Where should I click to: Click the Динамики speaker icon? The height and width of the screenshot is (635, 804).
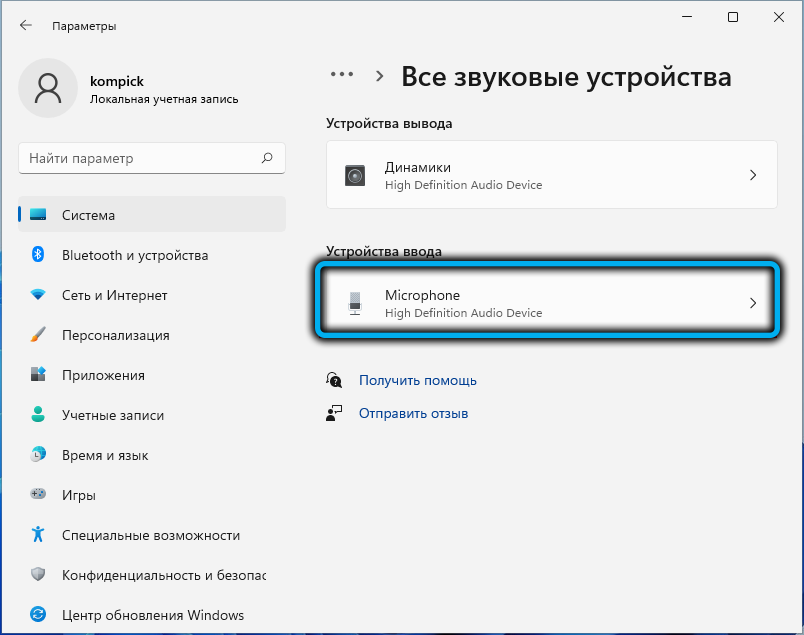pos(355,176)
